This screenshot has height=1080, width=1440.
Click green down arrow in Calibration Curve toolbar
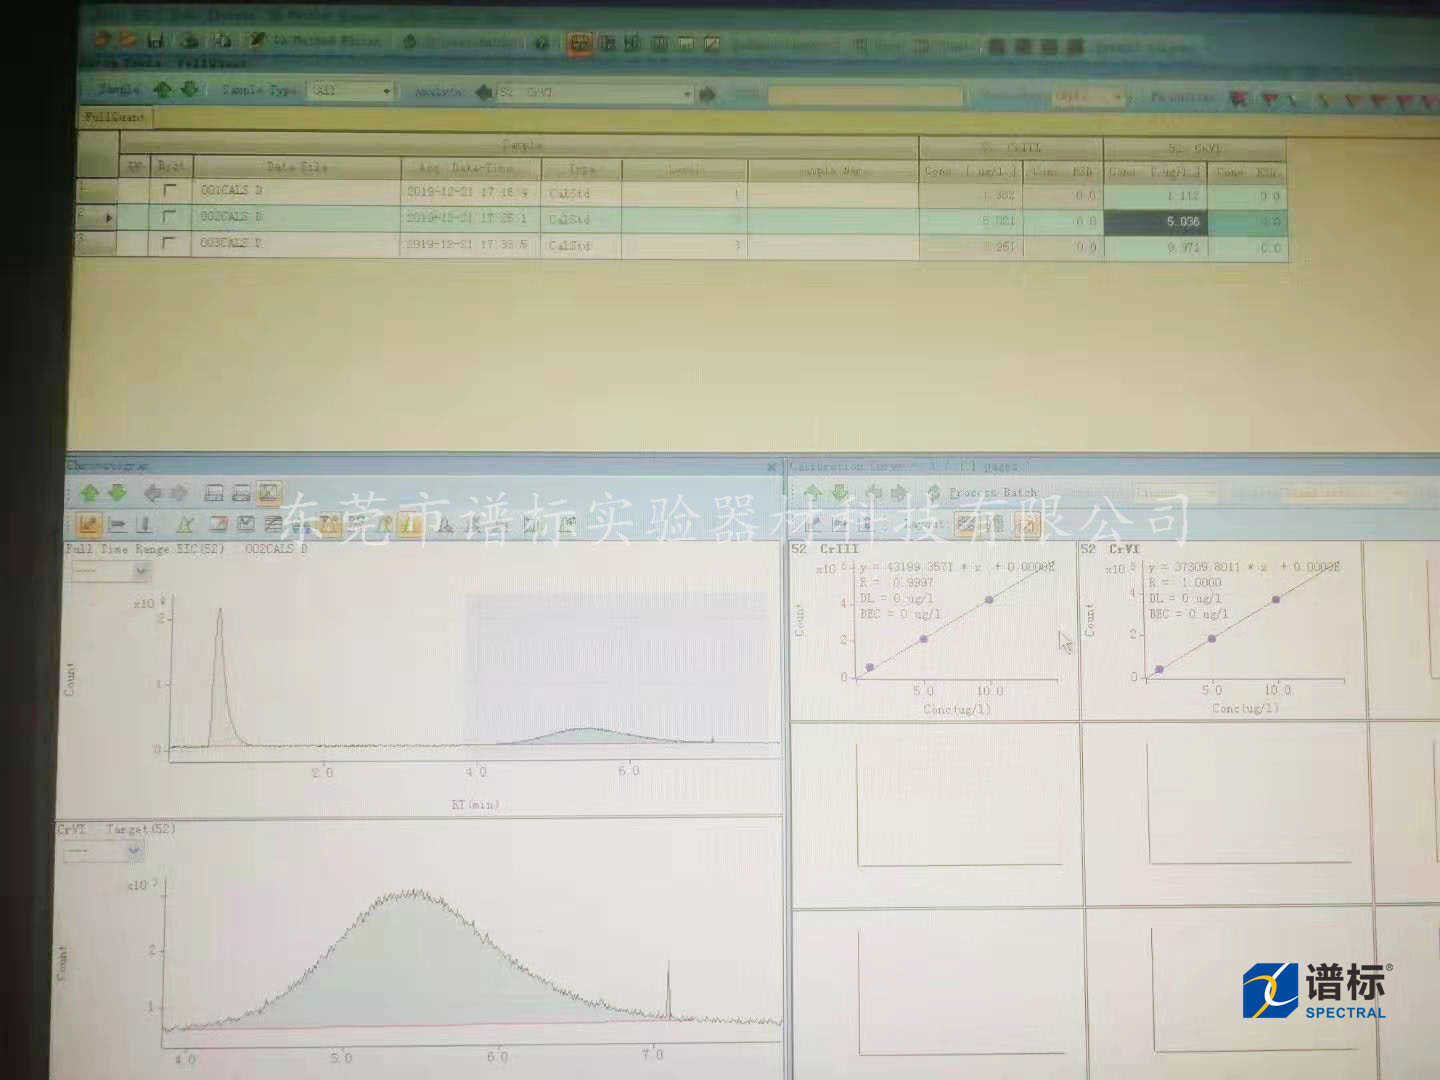tap(840, 492)
